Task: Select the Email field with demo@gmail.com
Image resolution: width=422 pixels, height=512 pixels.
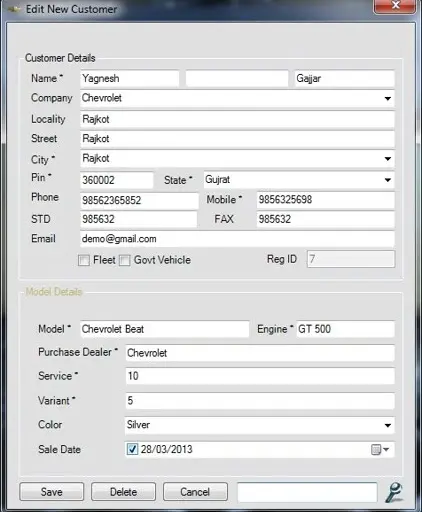Action: tap(237, 239)
